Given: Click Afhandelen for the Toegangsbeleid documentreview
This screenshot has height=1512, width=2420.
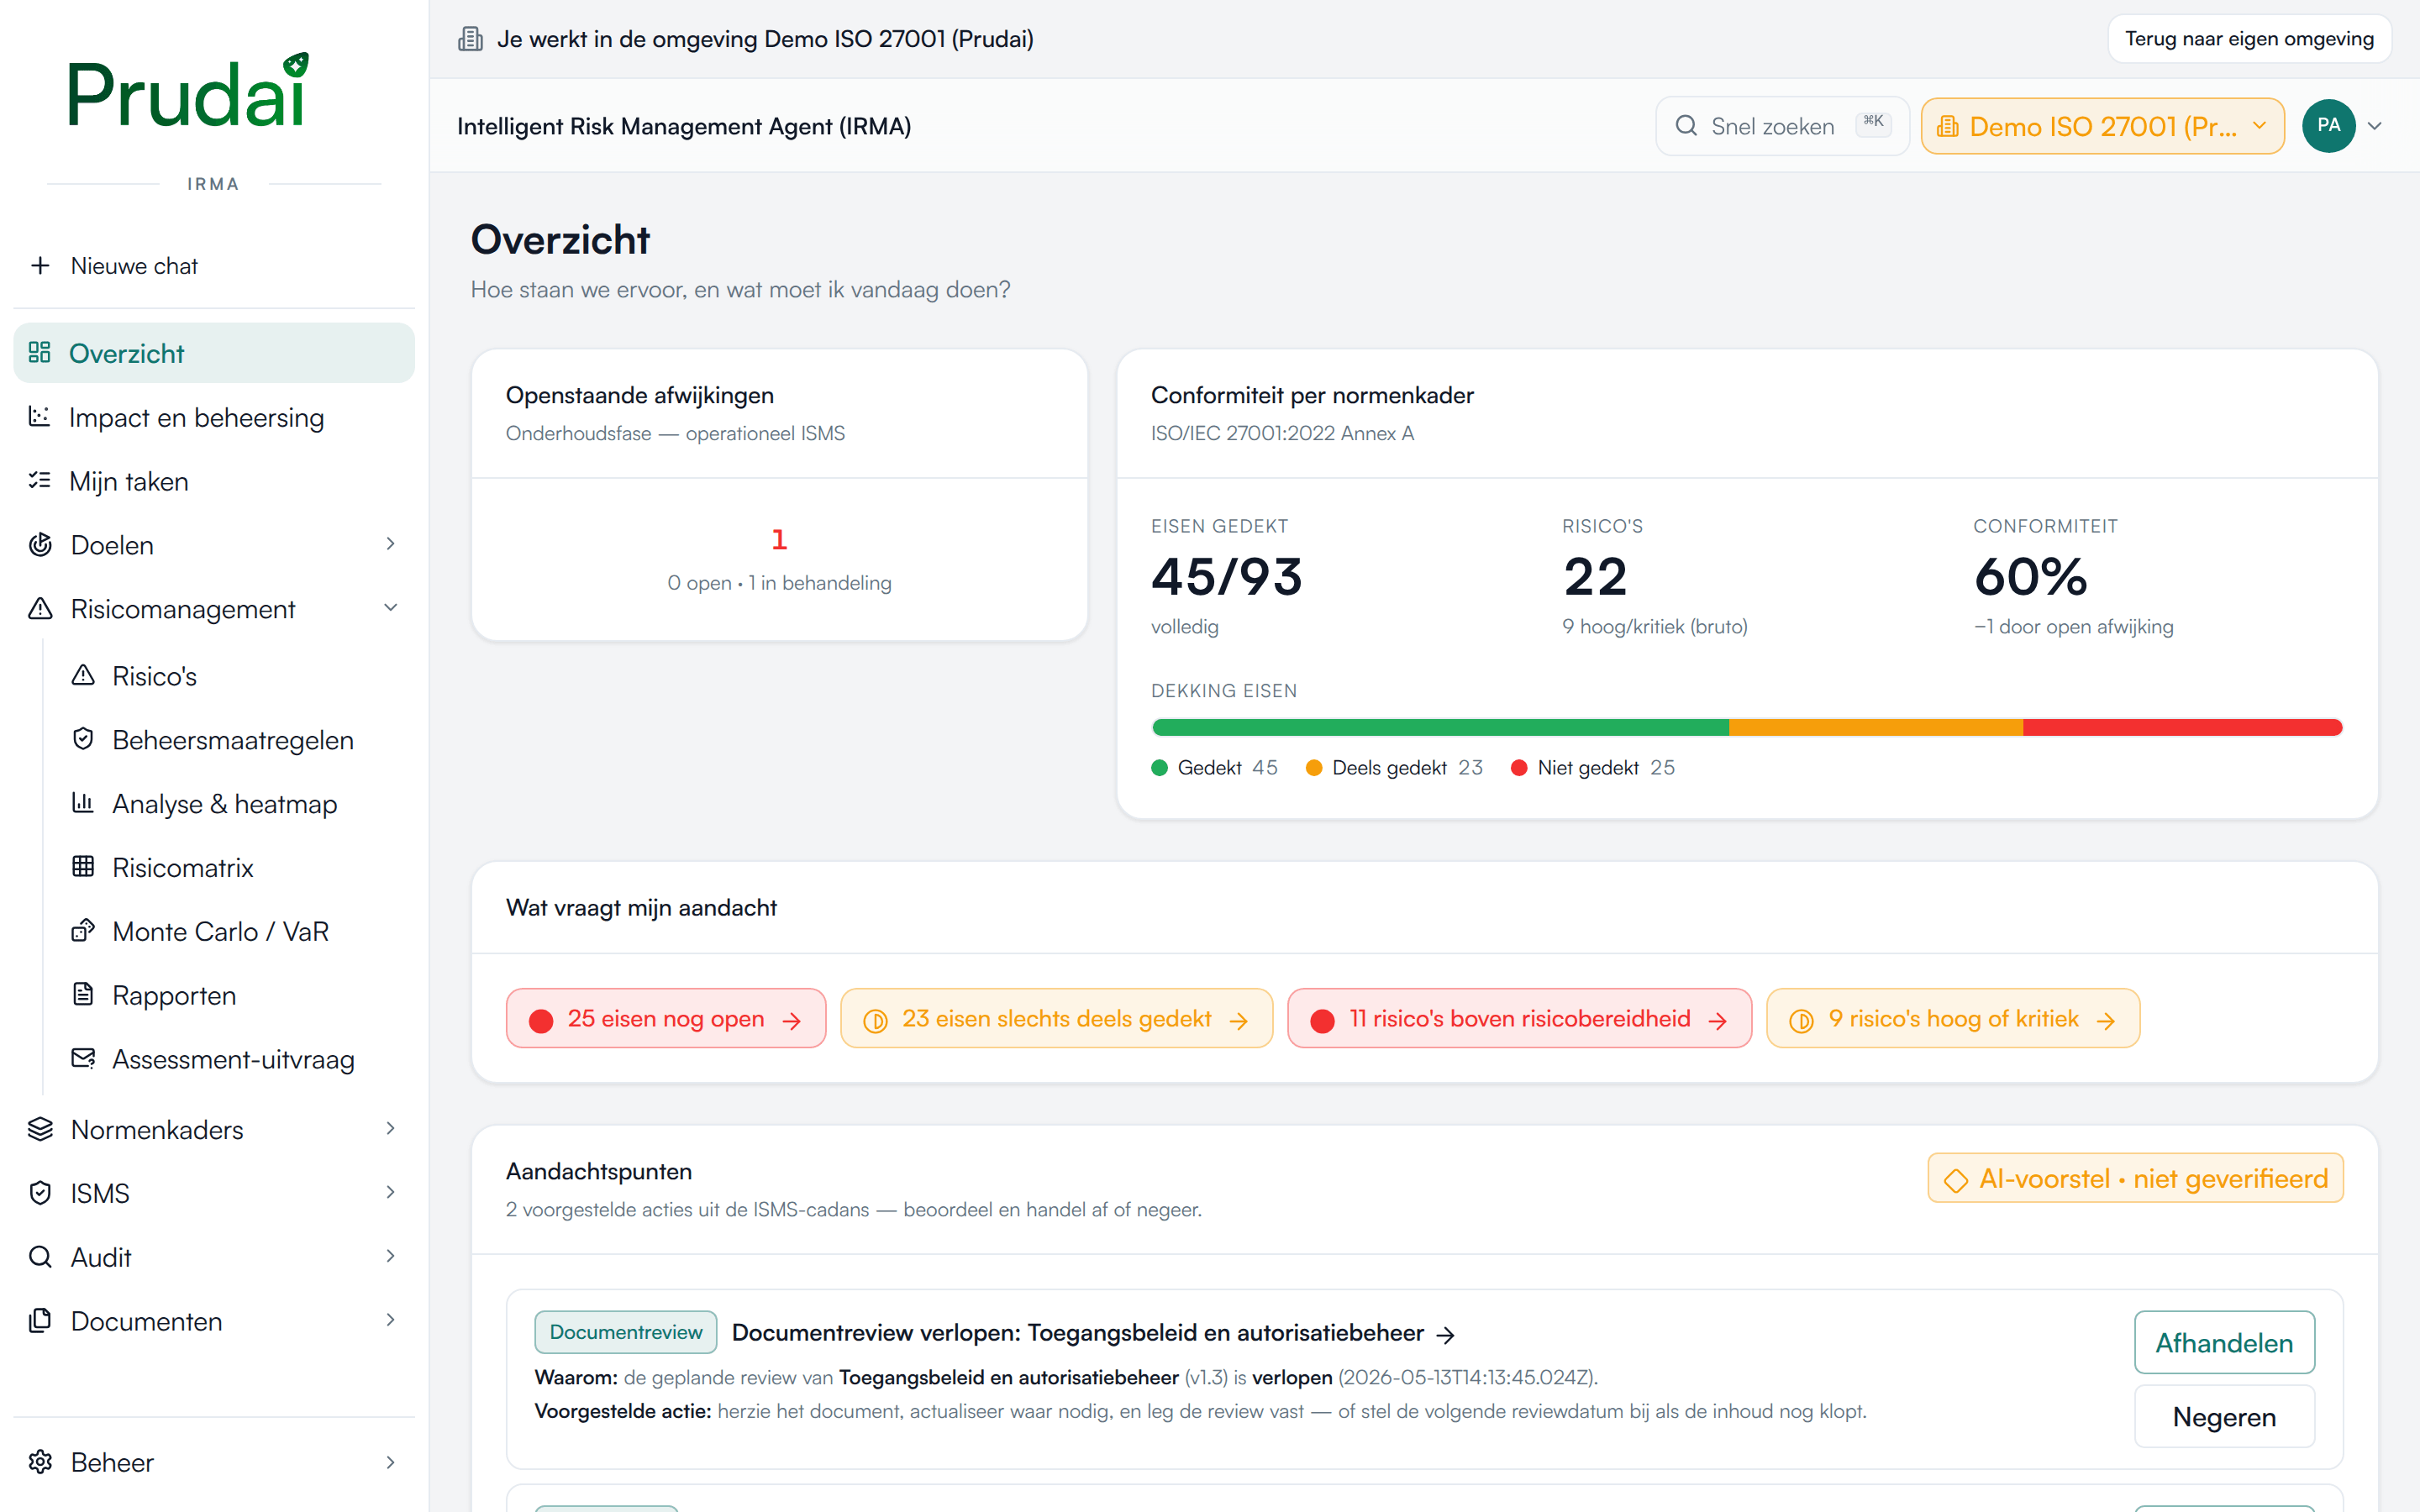Looking at the screenshot, I should tap(2223, 1342).
